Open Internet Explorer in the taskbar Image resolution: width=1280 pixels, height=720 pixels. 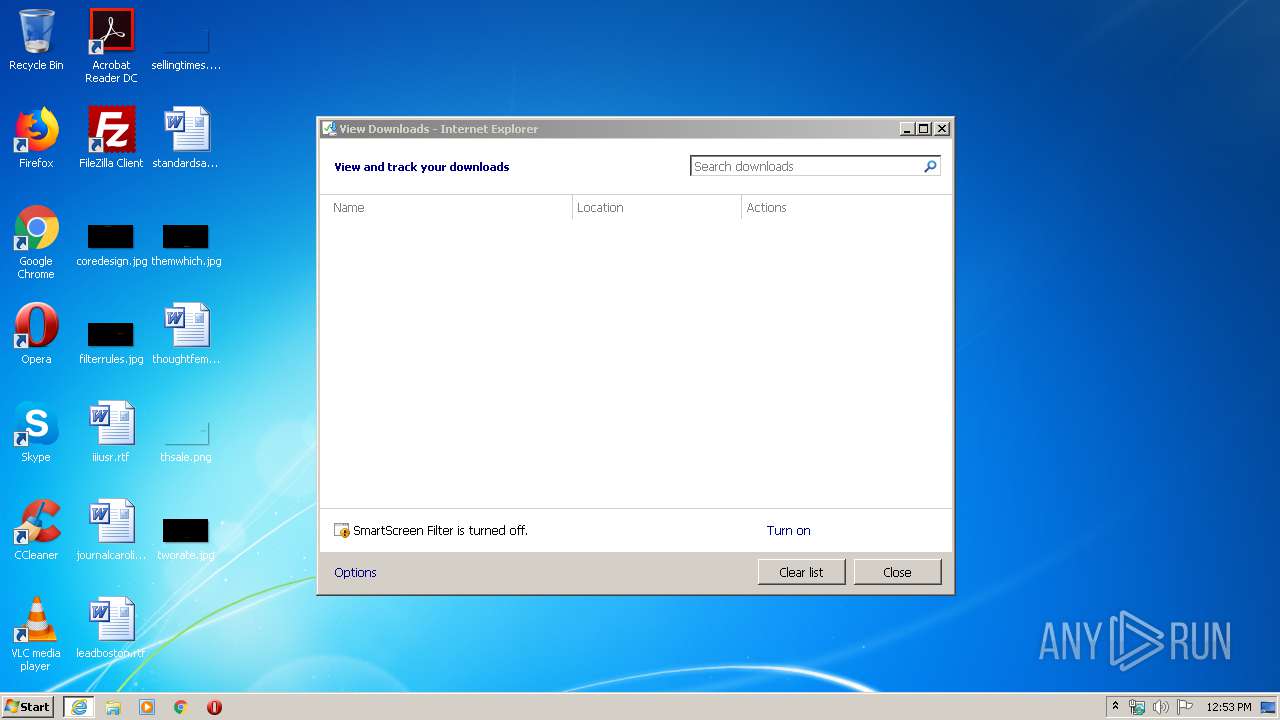tap(79, 707)
